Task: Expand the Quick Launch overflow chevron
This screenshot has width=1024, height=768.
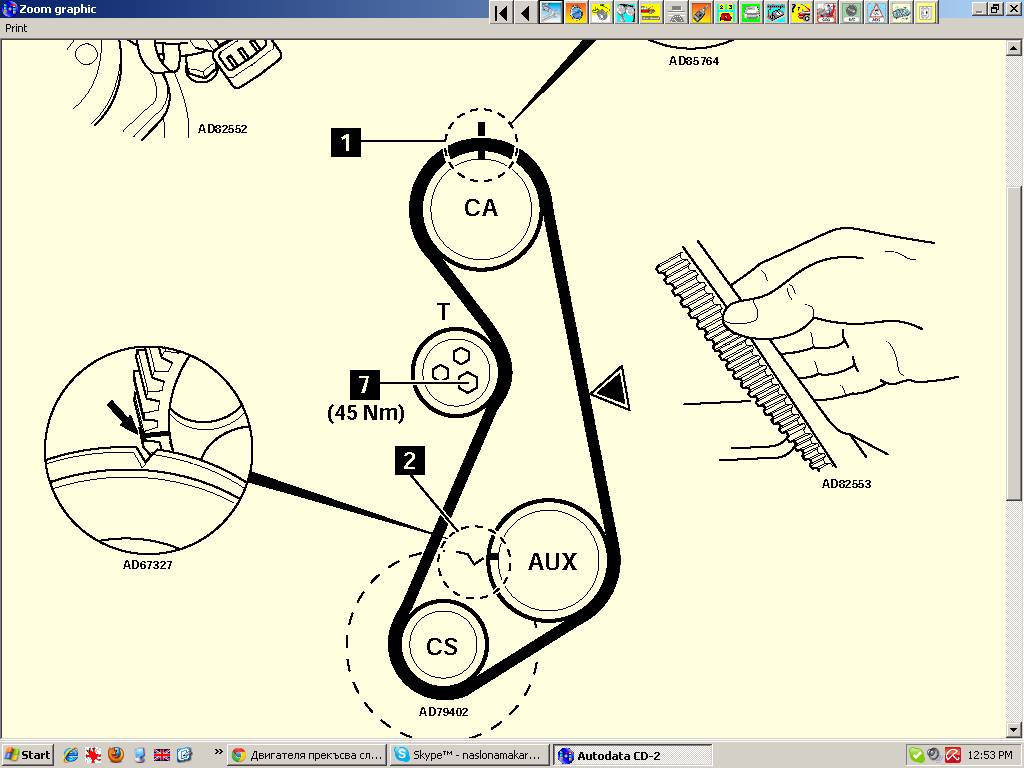Action: coord(218,751)
